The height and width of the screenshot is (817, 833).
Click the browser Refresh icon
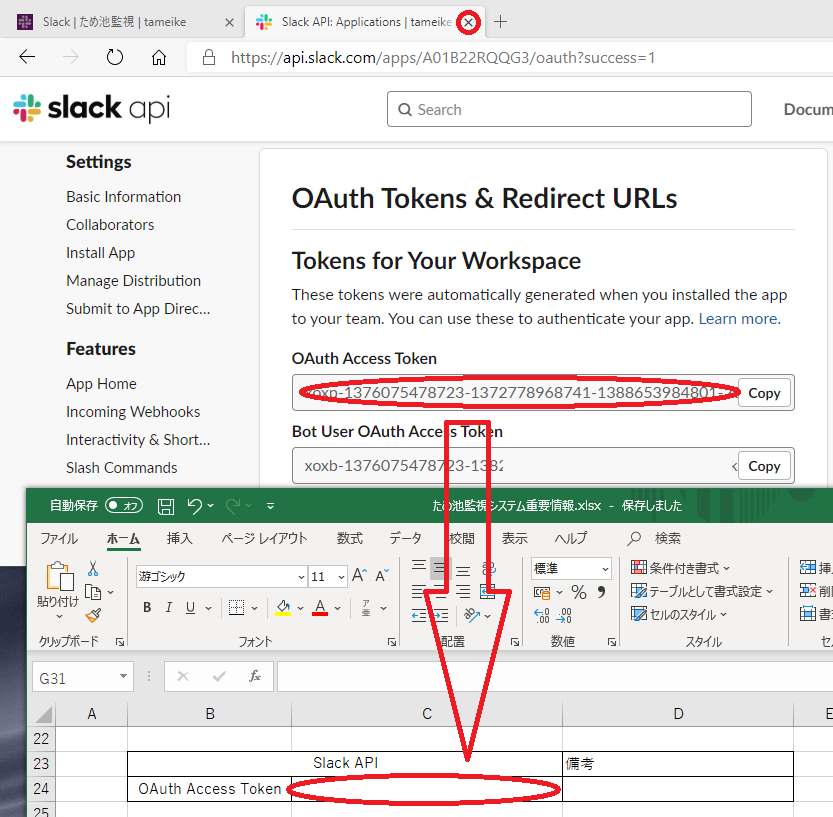(114, 57)
